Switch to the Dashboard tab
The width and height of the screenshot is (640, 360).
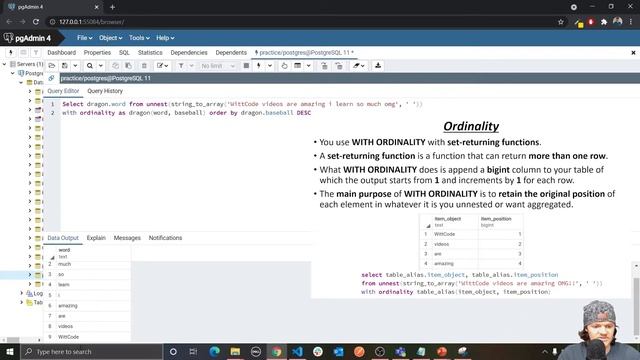(x=62, y=53)
